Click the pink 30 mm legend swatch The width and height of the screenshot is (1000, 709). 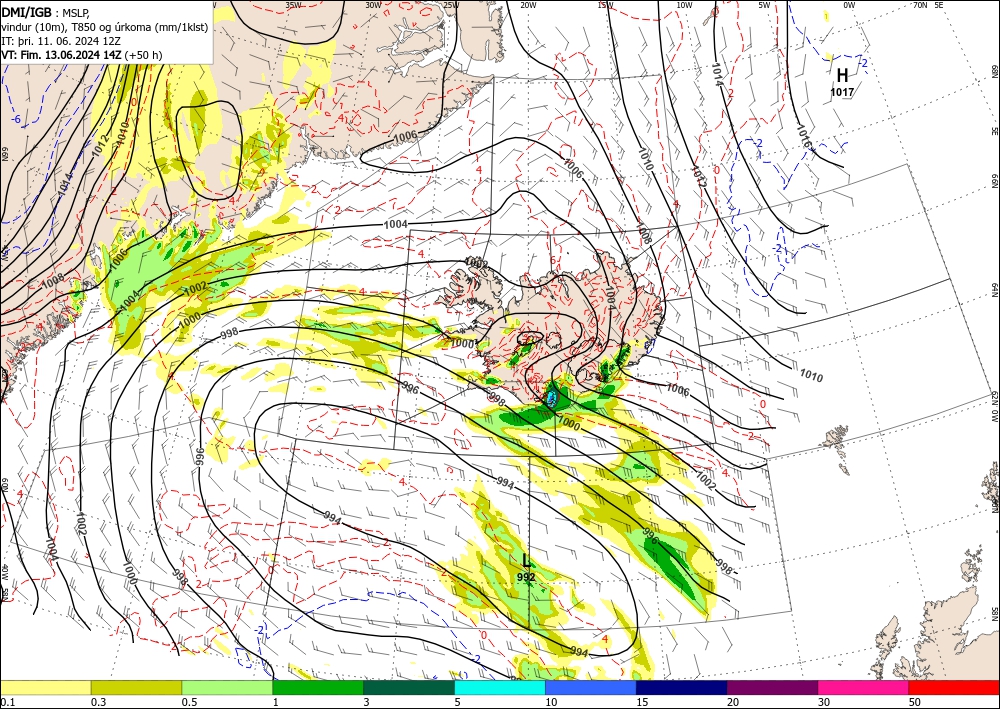pos(864,687)
